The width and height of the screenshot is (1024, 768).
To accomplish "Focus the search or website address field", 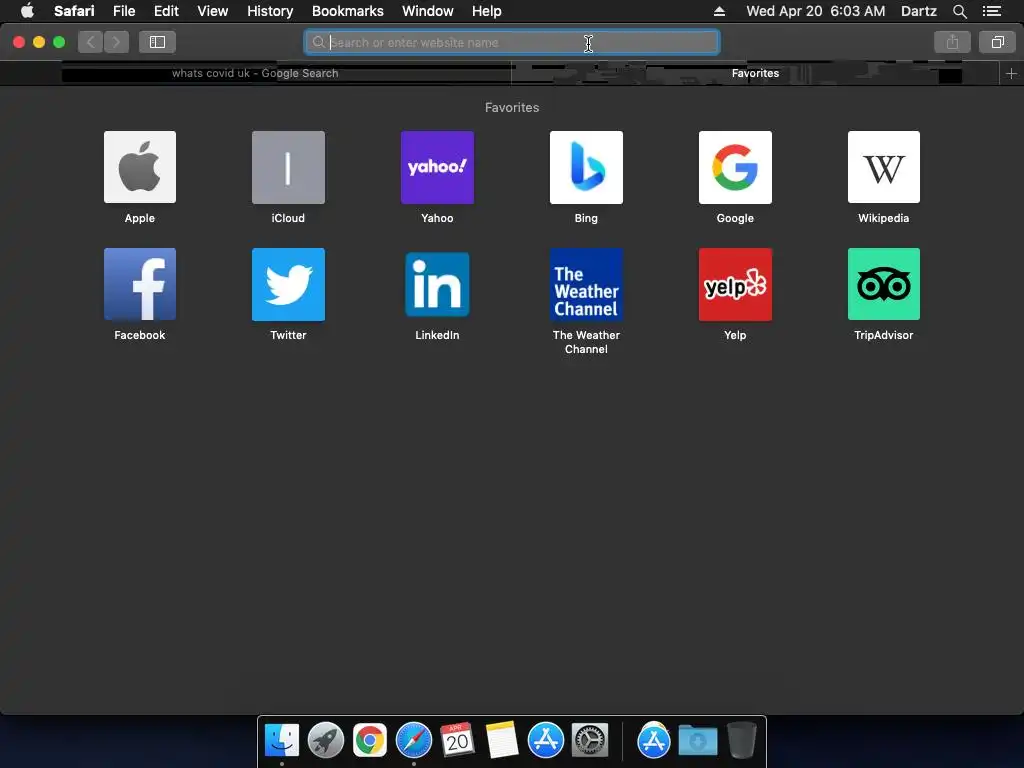I will [x=512, y=42].
